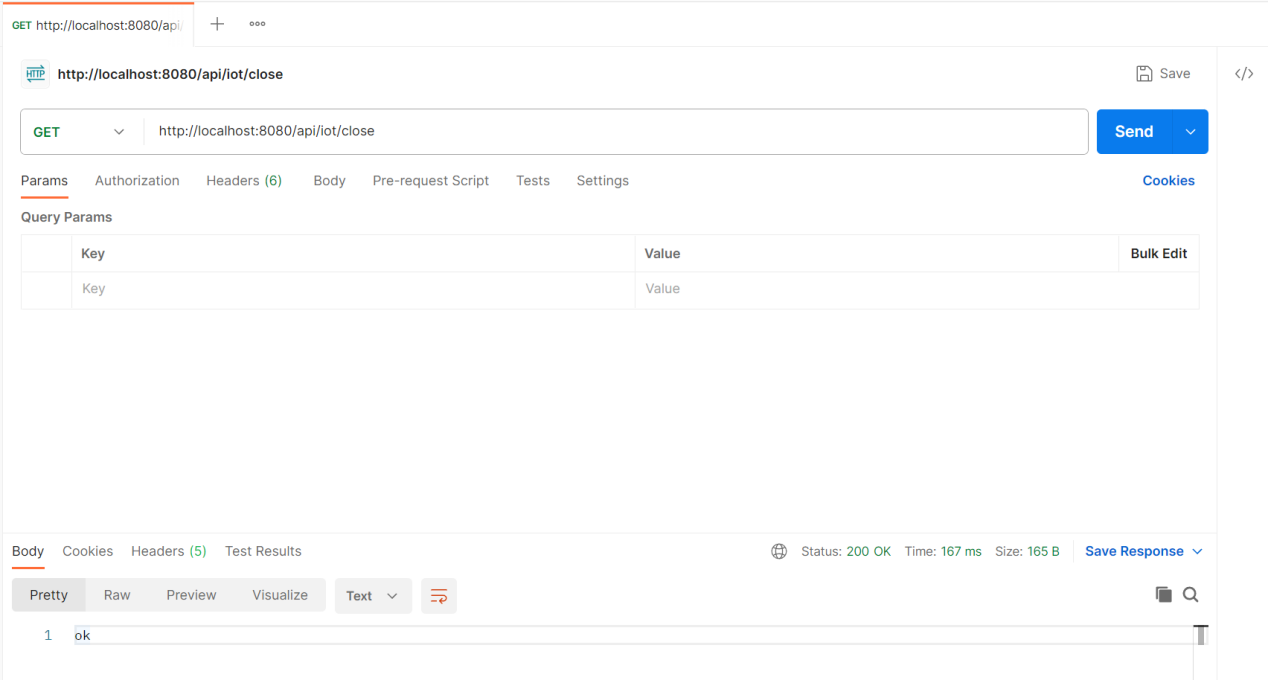The image size is (1268, 680).
Task: Click the wrap lines icon in response
Action: (x=438, y=596)
